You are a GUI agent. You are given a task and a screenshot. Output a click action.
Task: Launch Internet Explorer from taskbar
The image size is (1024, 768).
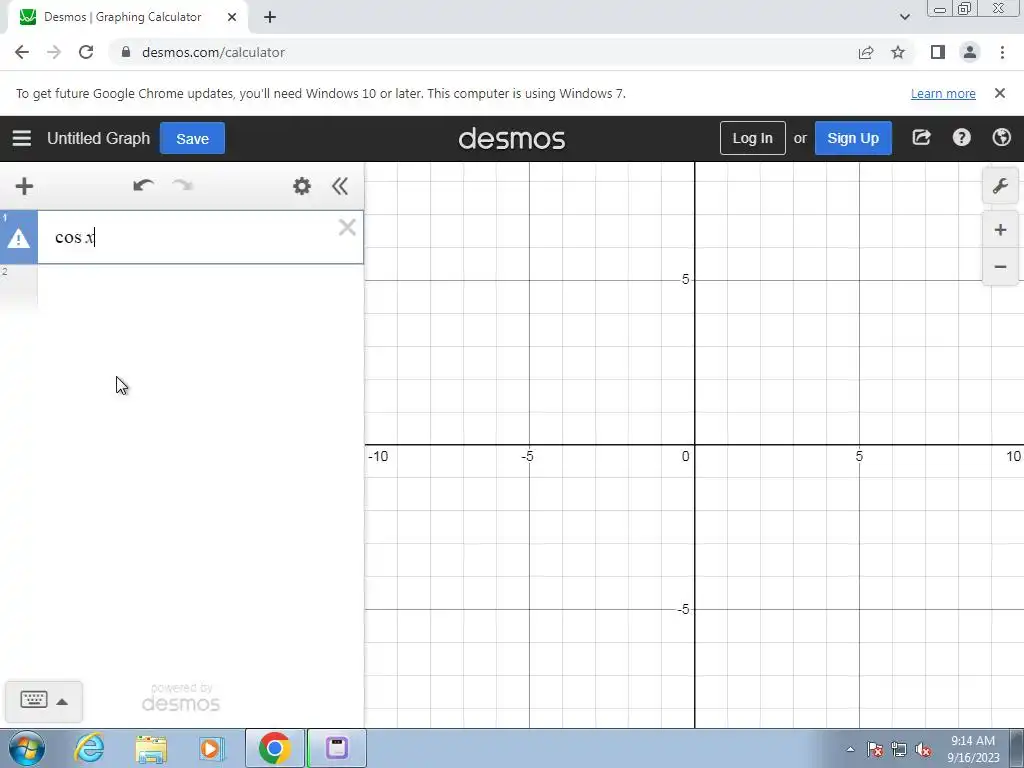(89, 748)
